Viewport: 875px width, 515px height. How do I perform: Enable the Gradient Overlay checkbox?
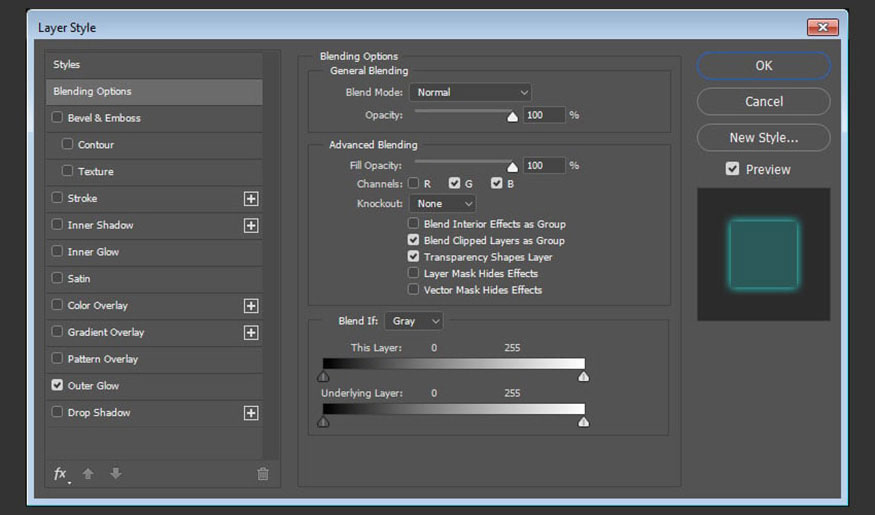(57, 331)
